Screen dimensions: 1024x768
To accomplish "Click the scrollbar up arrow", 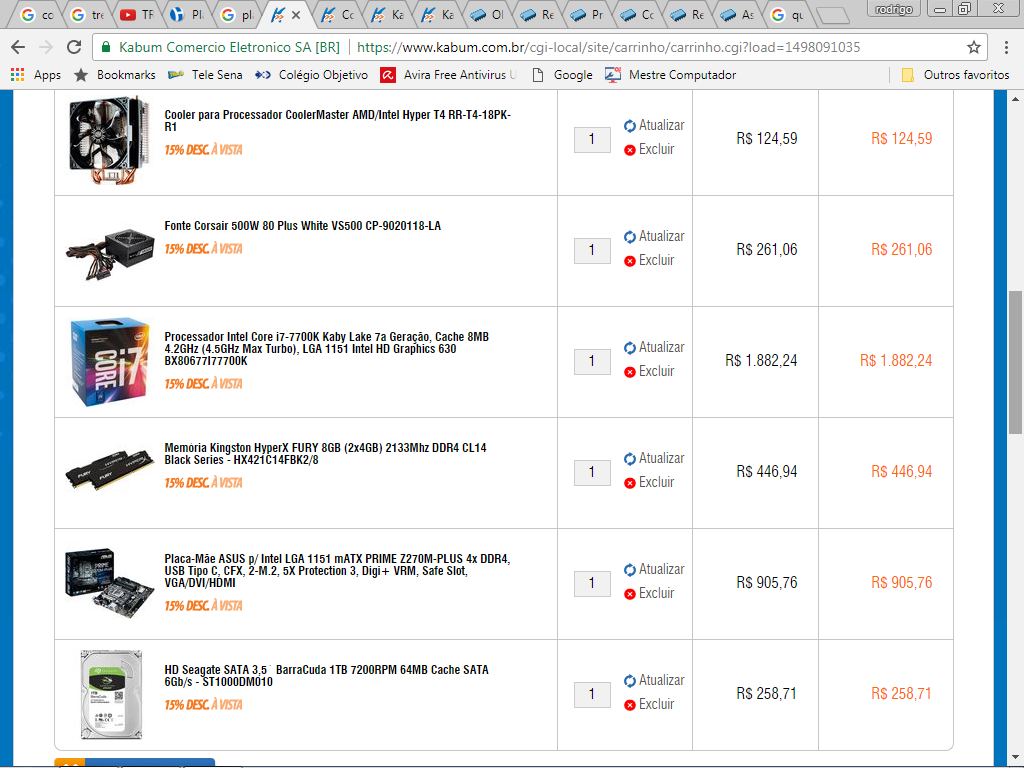I will pos(1015,99).
